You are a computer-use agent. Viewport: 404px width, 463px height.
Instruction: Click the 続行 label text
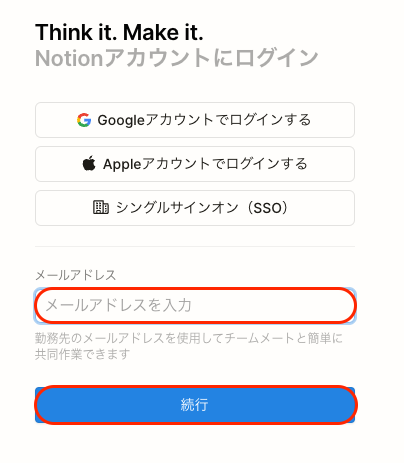coord(195,405)
